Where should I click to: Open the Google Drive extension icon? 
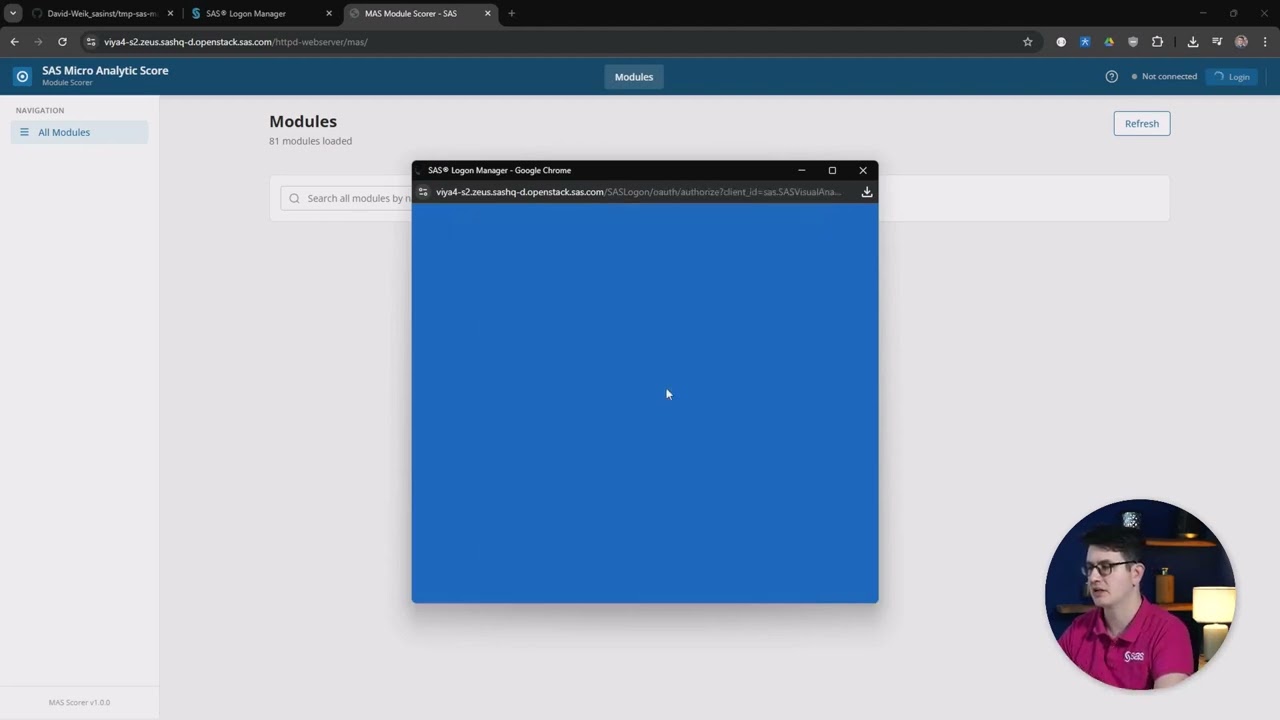1109,42
